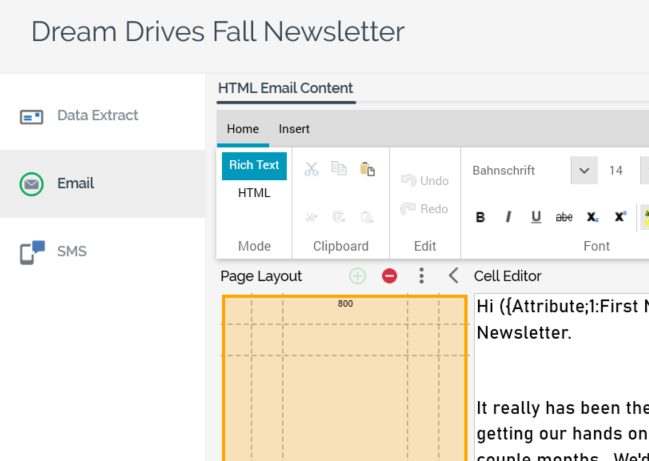Collapse the Page Layout panel
This screenshot has width=649, height=461.
[x=453, y=276]
